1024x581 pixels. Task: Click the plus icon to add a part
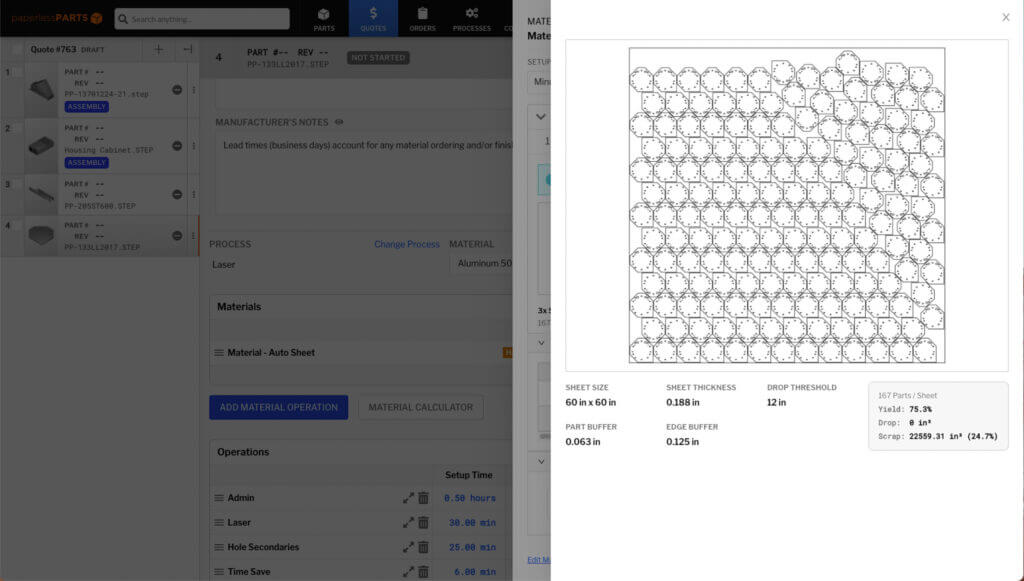click(158, 49)
